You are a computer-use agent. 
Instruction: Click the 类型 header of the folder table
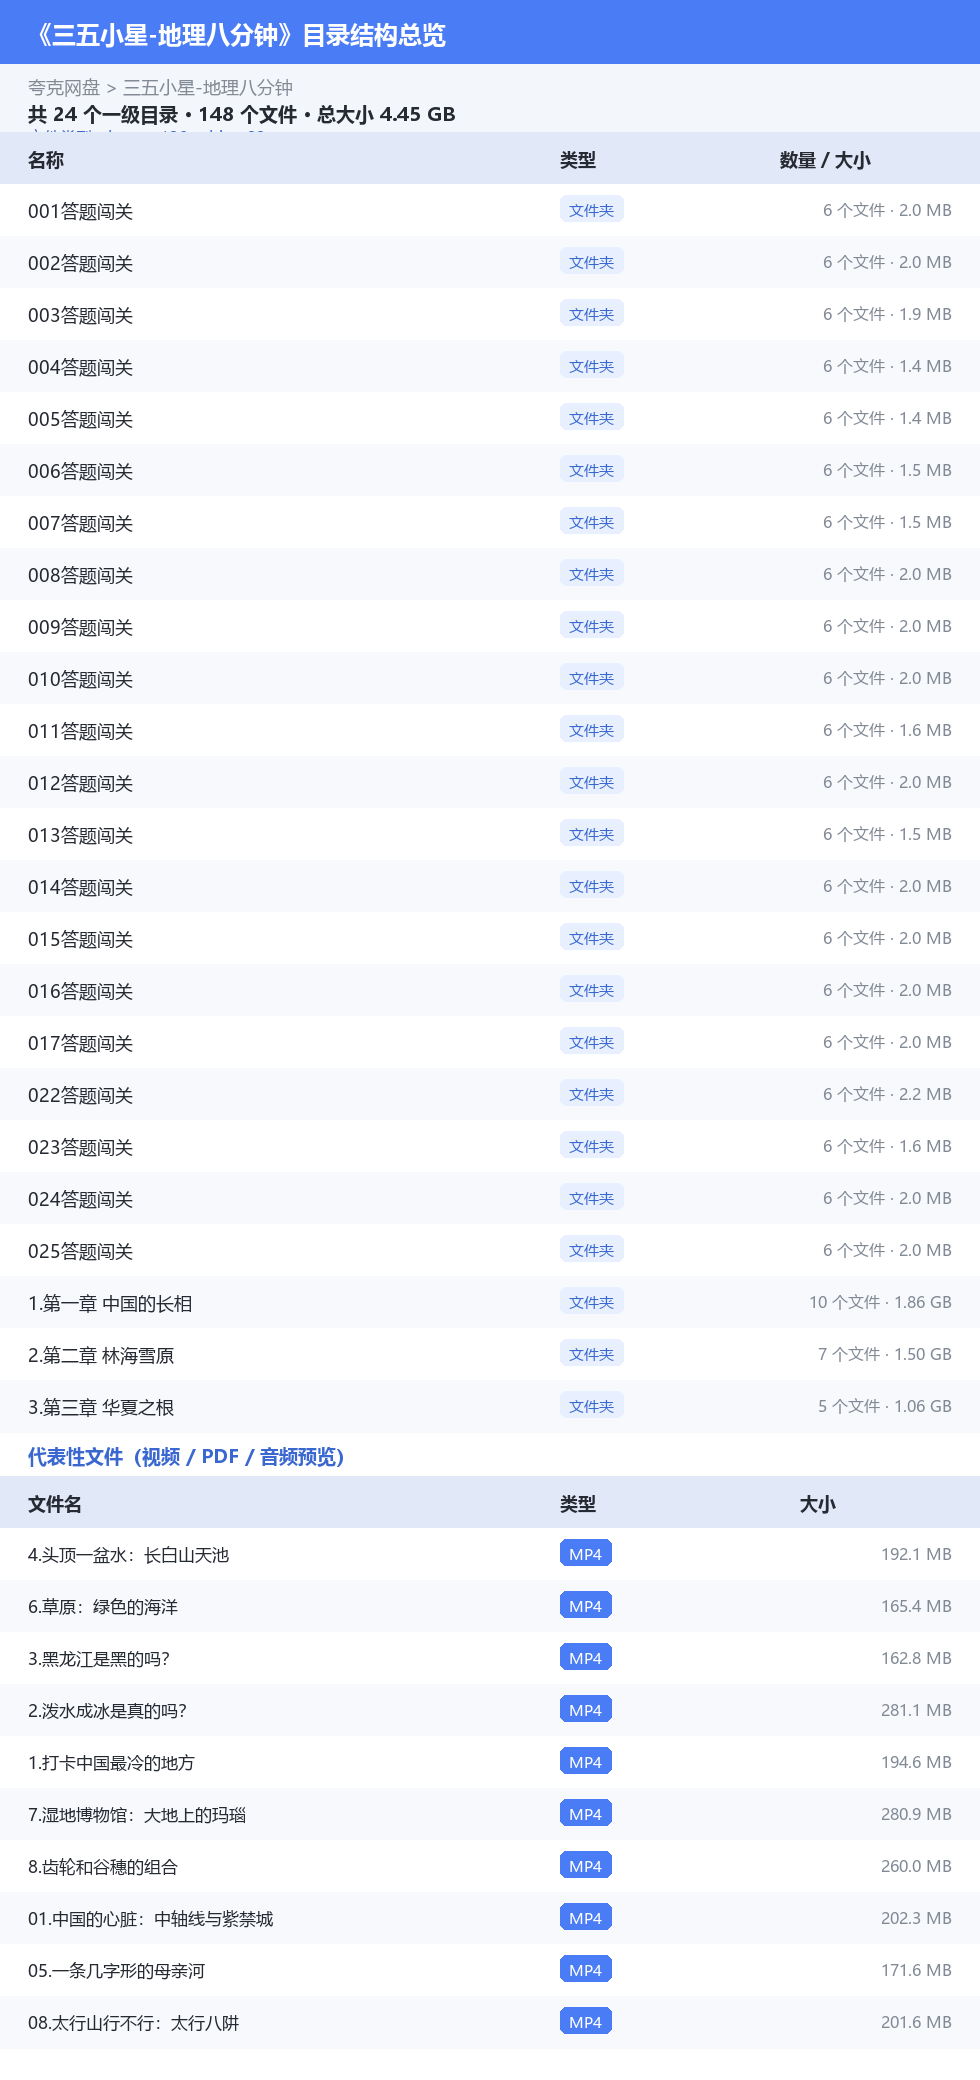pyautogui.click(x=578, y=160)
